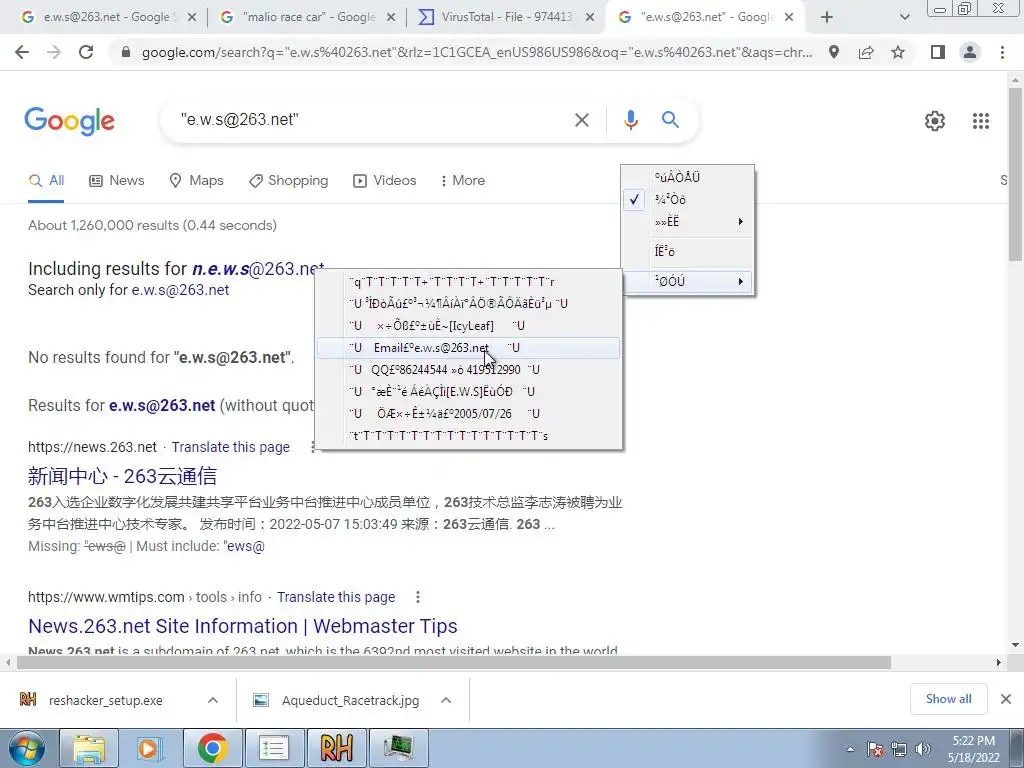The height and width of the screenshot is (768, 1024).
Task: Start voice search with microphone
Action: pyautogui.click(x=630, y=120)
